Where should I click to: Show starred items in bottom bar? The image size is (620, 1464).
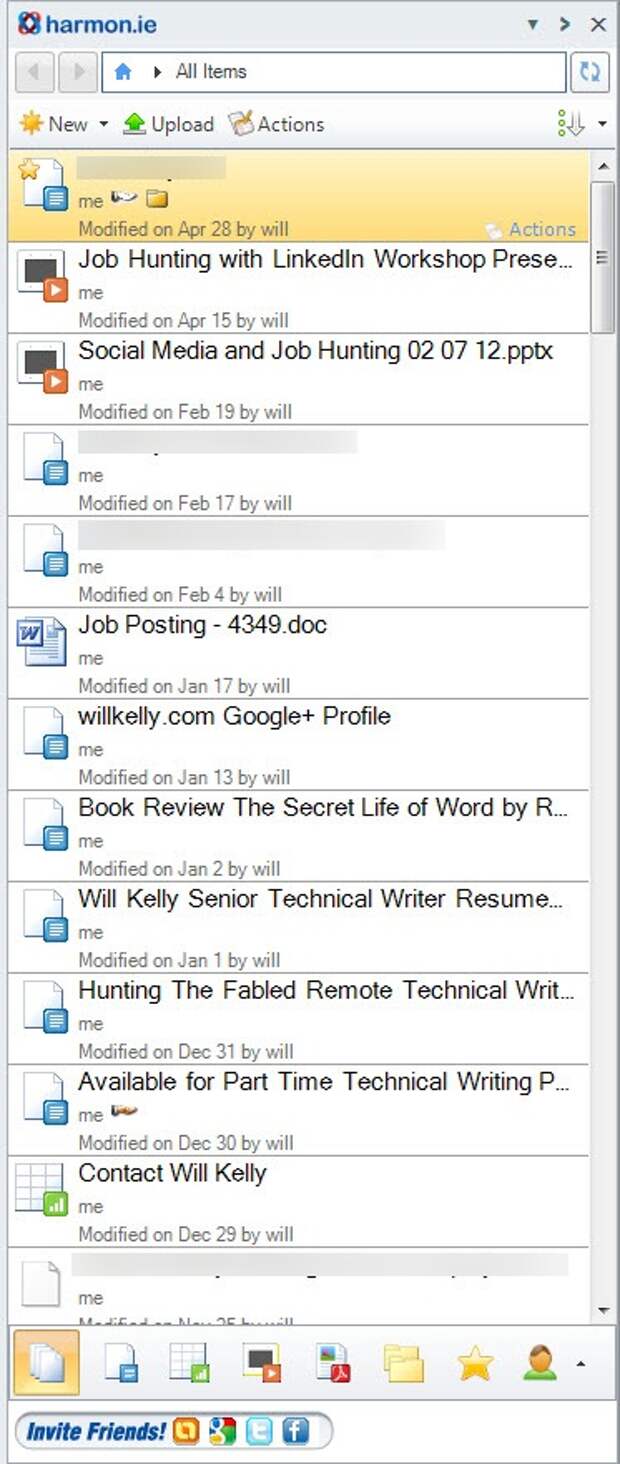click(x=475, y=1363)
